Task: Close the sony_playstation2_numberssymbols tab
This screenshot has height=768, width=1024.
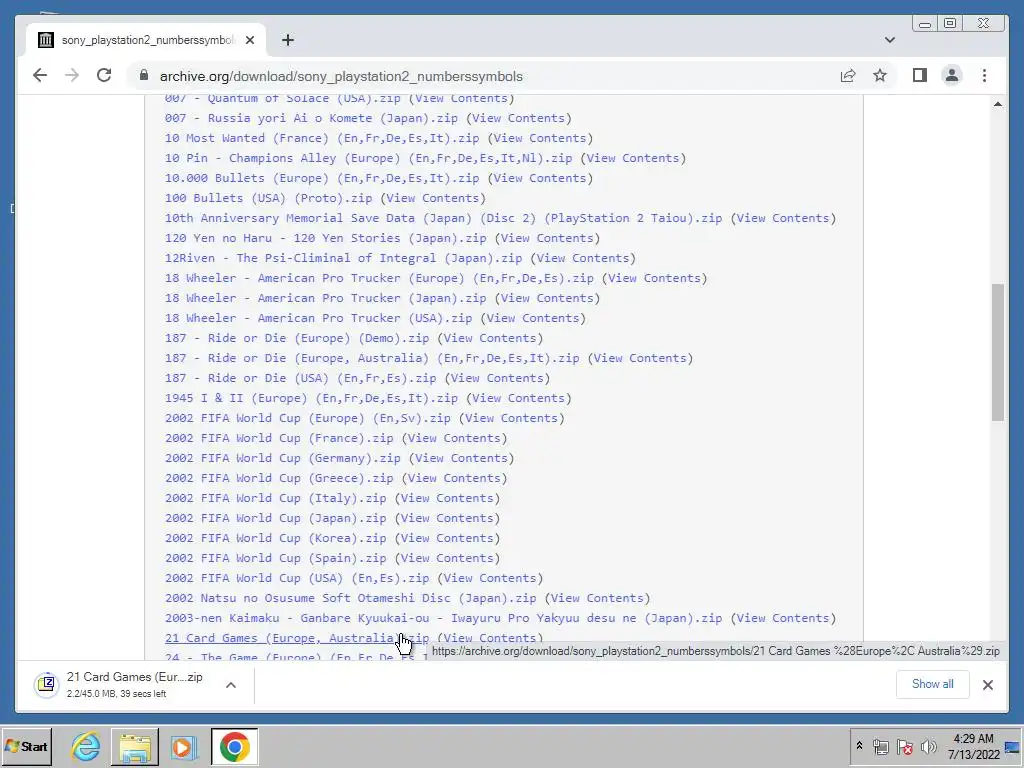Action: click(249, 40)
